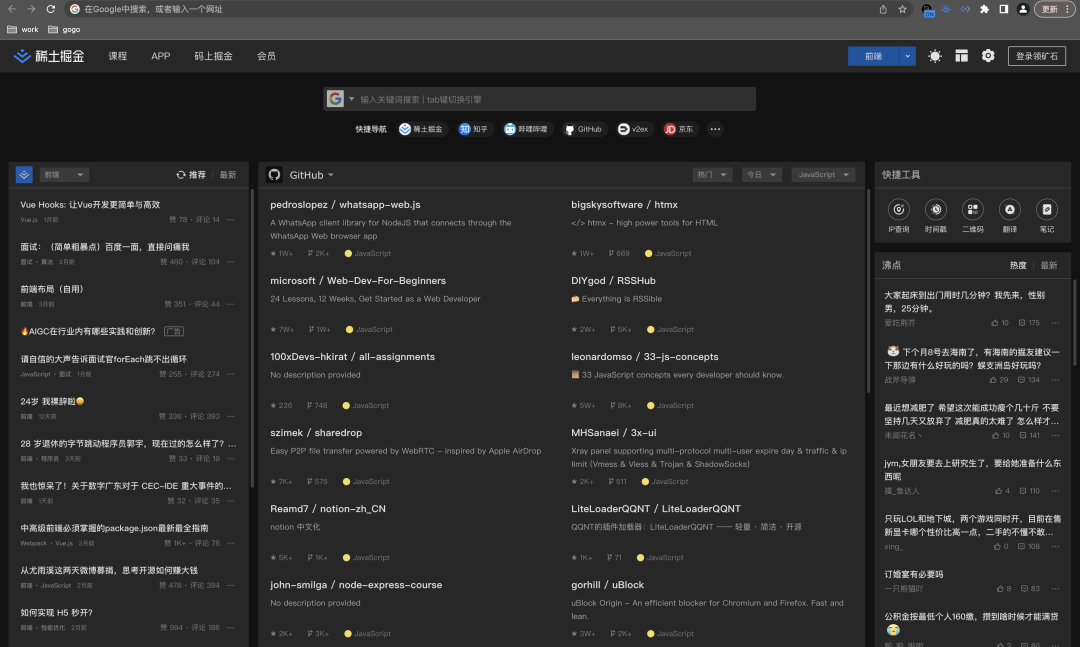1080x647 pixels.
Task: Click the blue 前端 header button
Action: tap(873, 56)
